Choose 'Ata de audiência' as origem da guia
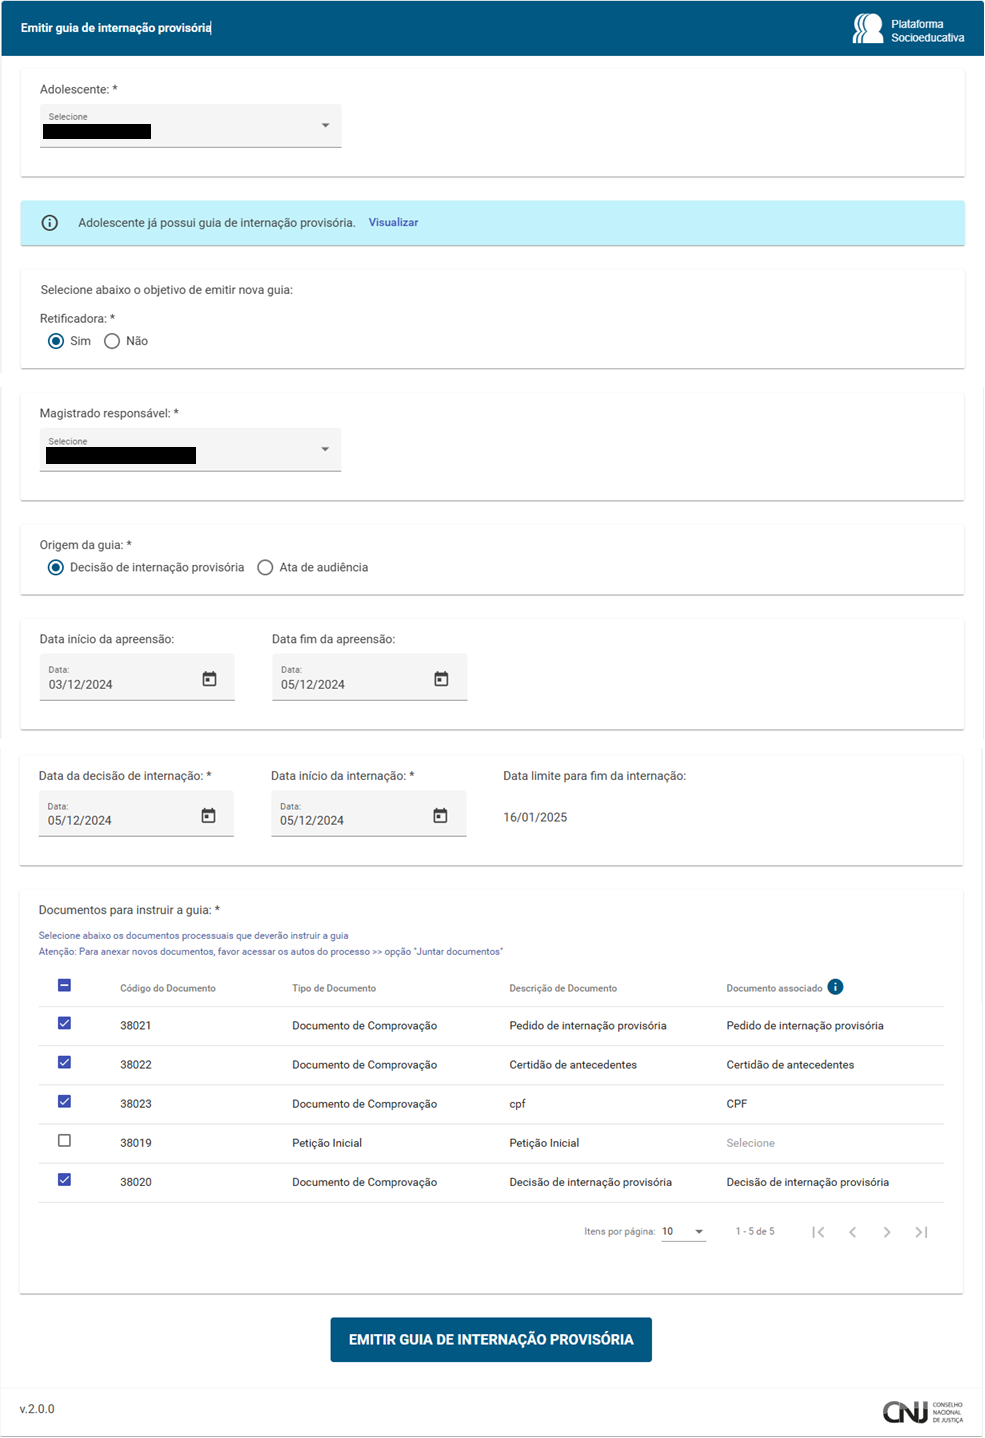The image size is (985, 1438). (265, 568)
